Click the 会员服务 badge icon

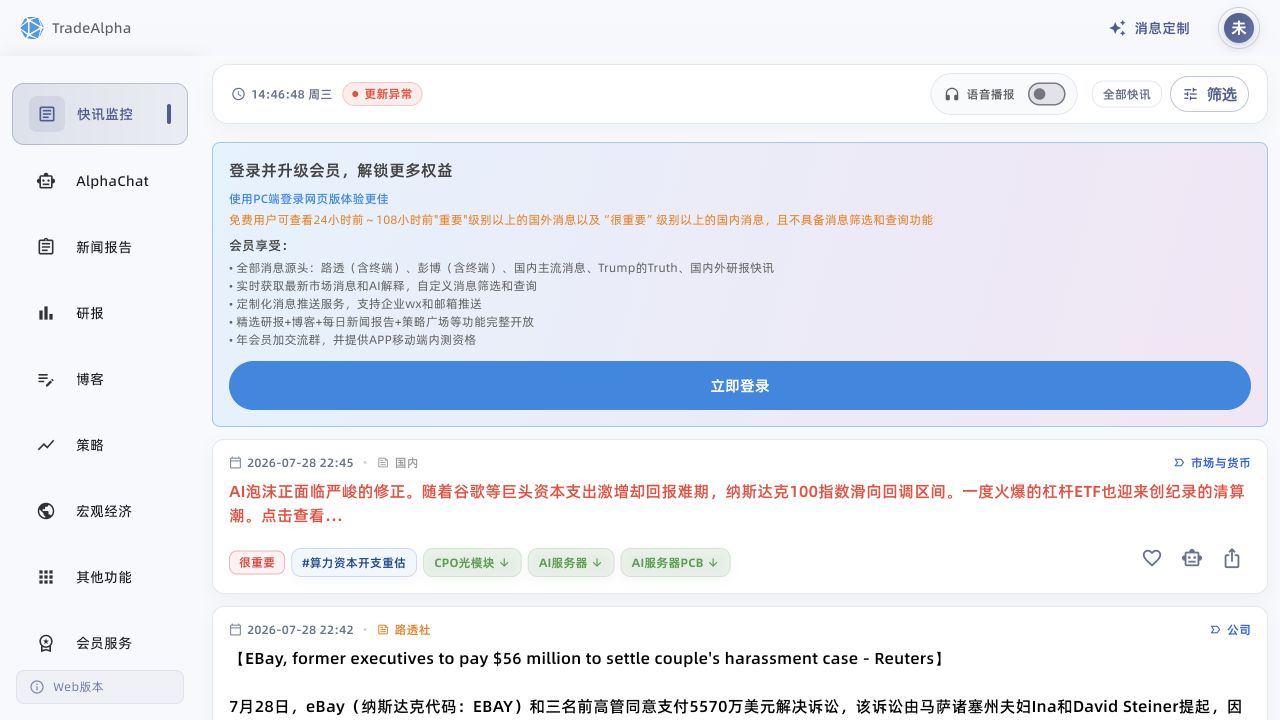(46, 643)
